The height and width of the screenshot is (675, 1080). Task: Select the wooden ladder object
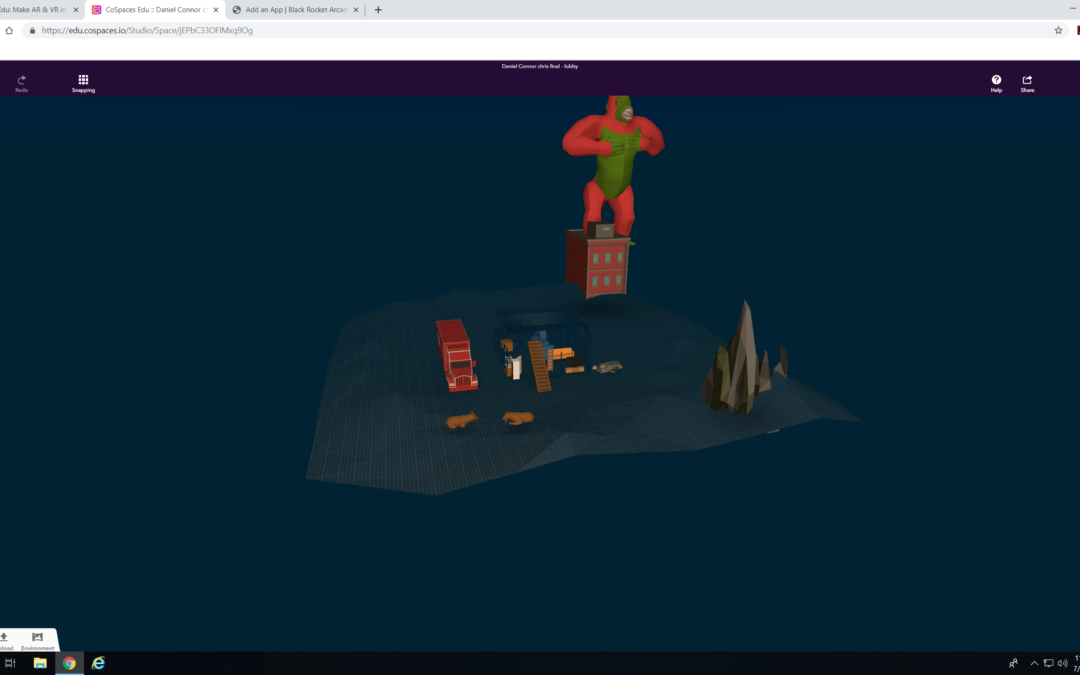pyautogui.click(x=539, y=366)
